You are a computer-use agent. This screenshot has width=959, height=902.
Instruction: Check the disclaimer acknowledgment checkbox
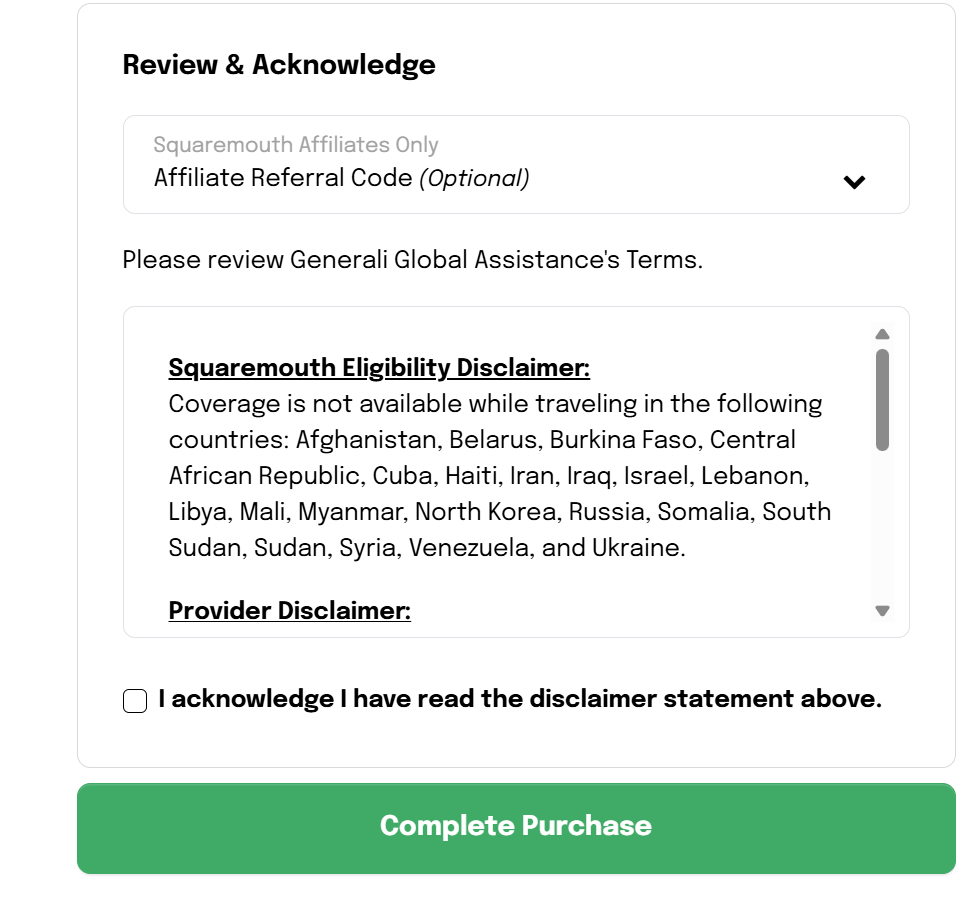click(x=134, y=700)
